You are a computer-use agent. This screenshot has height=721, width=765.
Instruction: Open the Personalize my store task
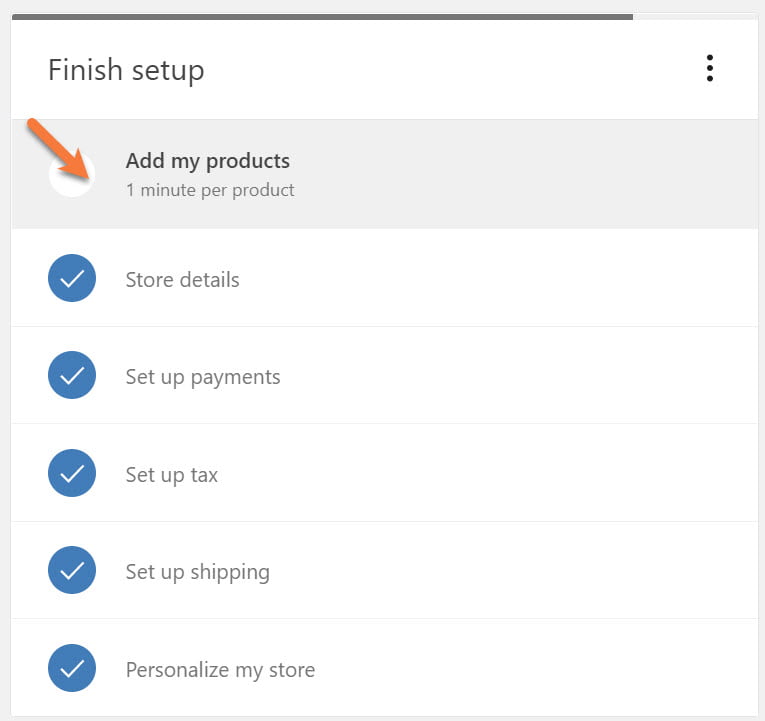pyautogui.click(x=220, y=670)
